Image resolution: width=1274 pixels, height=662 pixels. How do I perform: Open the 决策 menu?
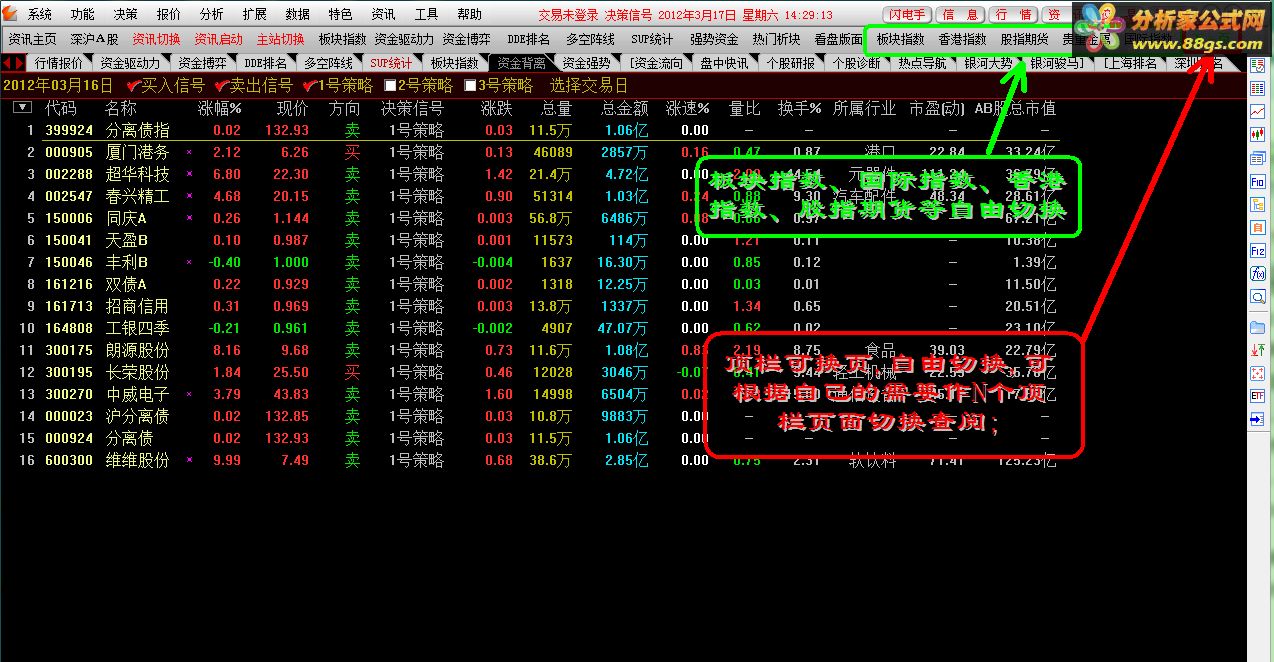tap(126, 14)
